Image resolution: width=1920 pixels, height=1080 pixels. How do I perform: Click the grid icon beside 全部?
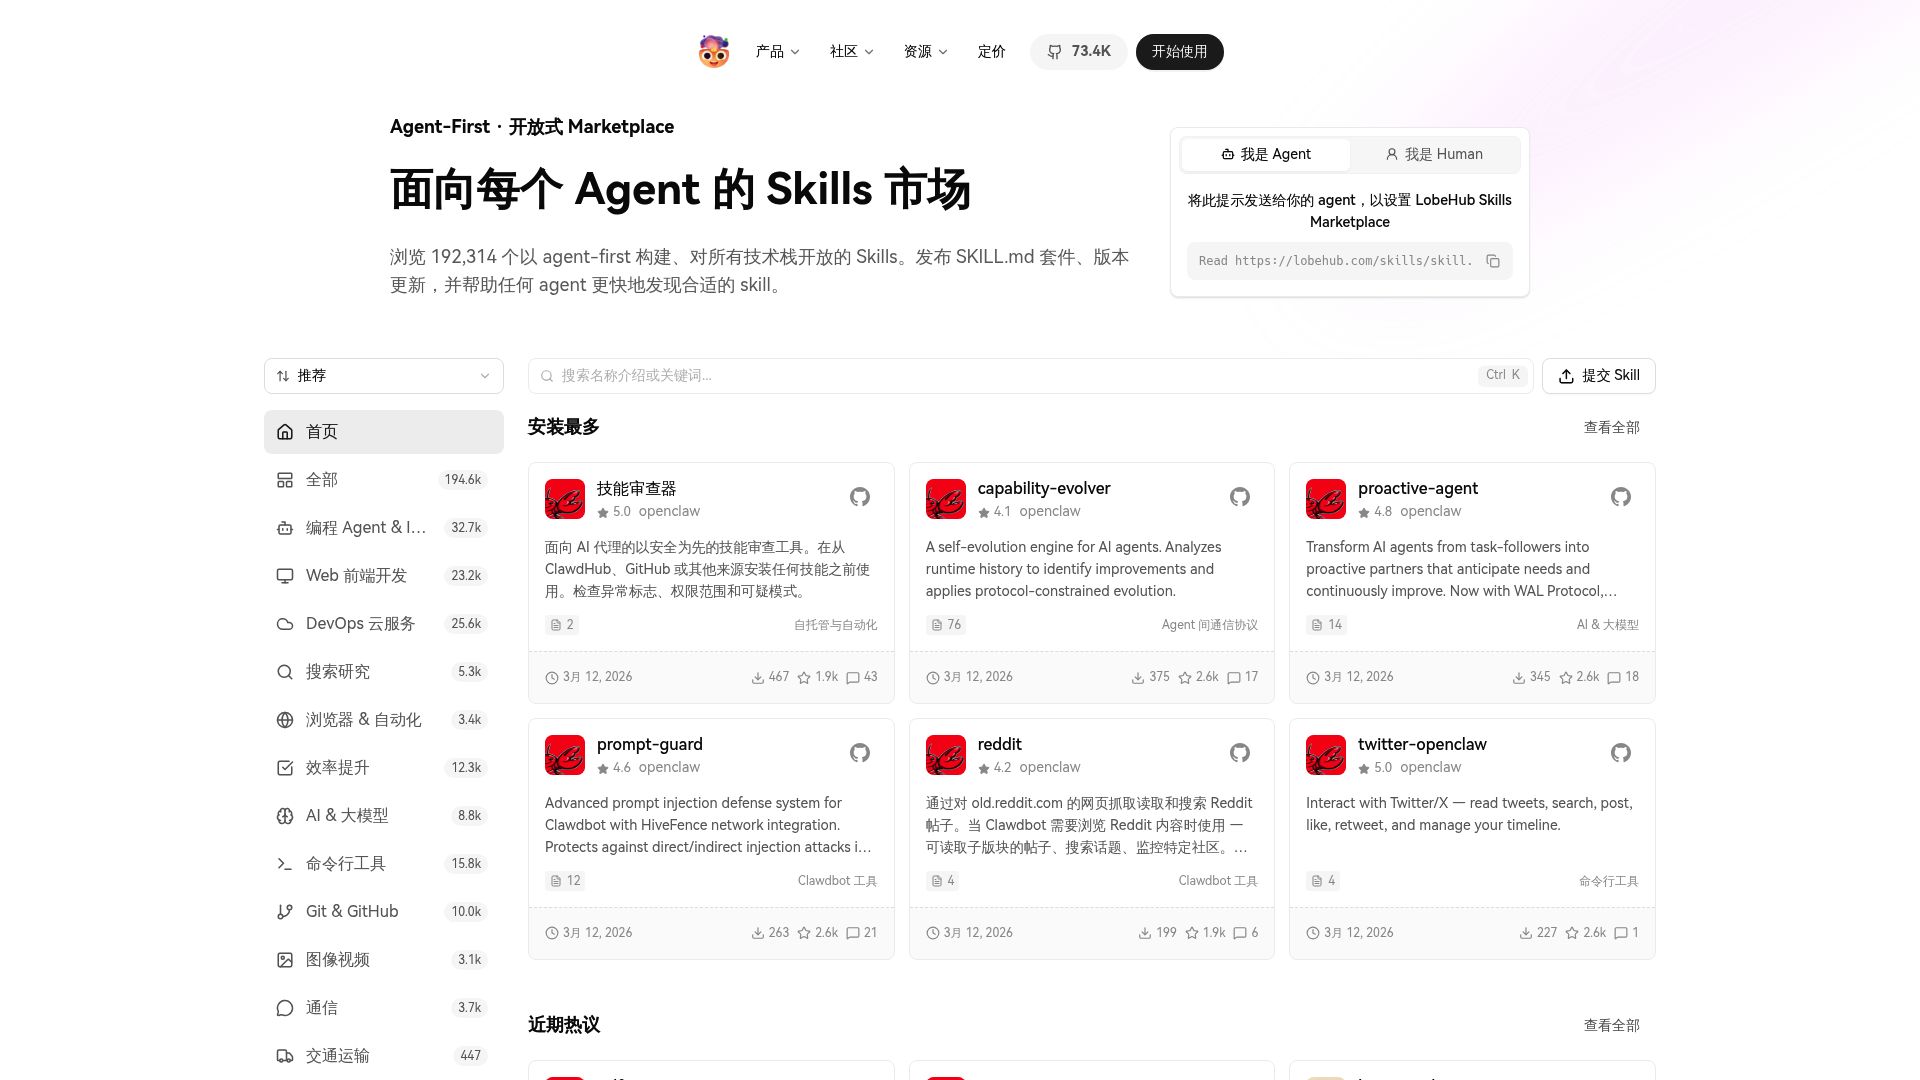tap(285, 480)
